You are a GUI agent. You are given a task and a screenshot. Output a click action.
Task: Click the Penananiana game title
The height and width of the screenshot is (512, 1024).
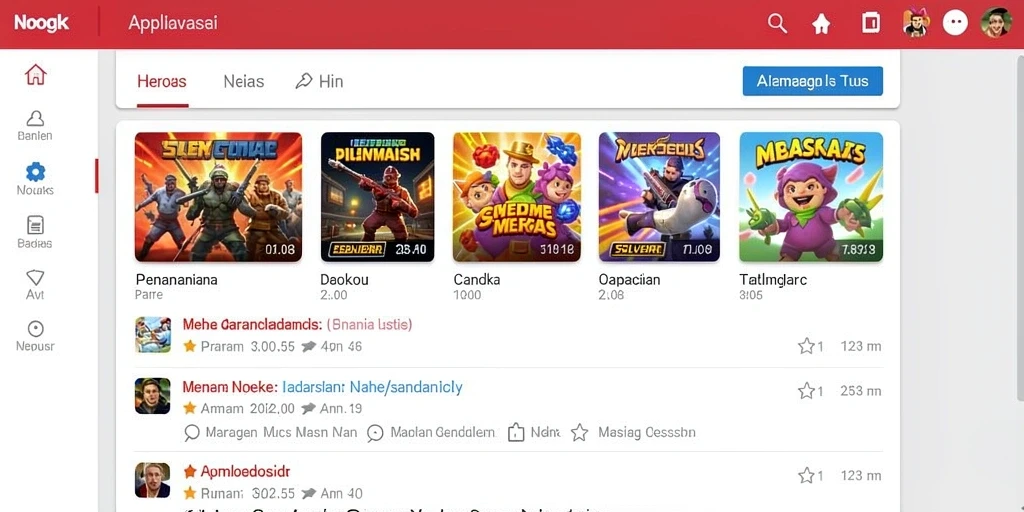click(176, 280)
